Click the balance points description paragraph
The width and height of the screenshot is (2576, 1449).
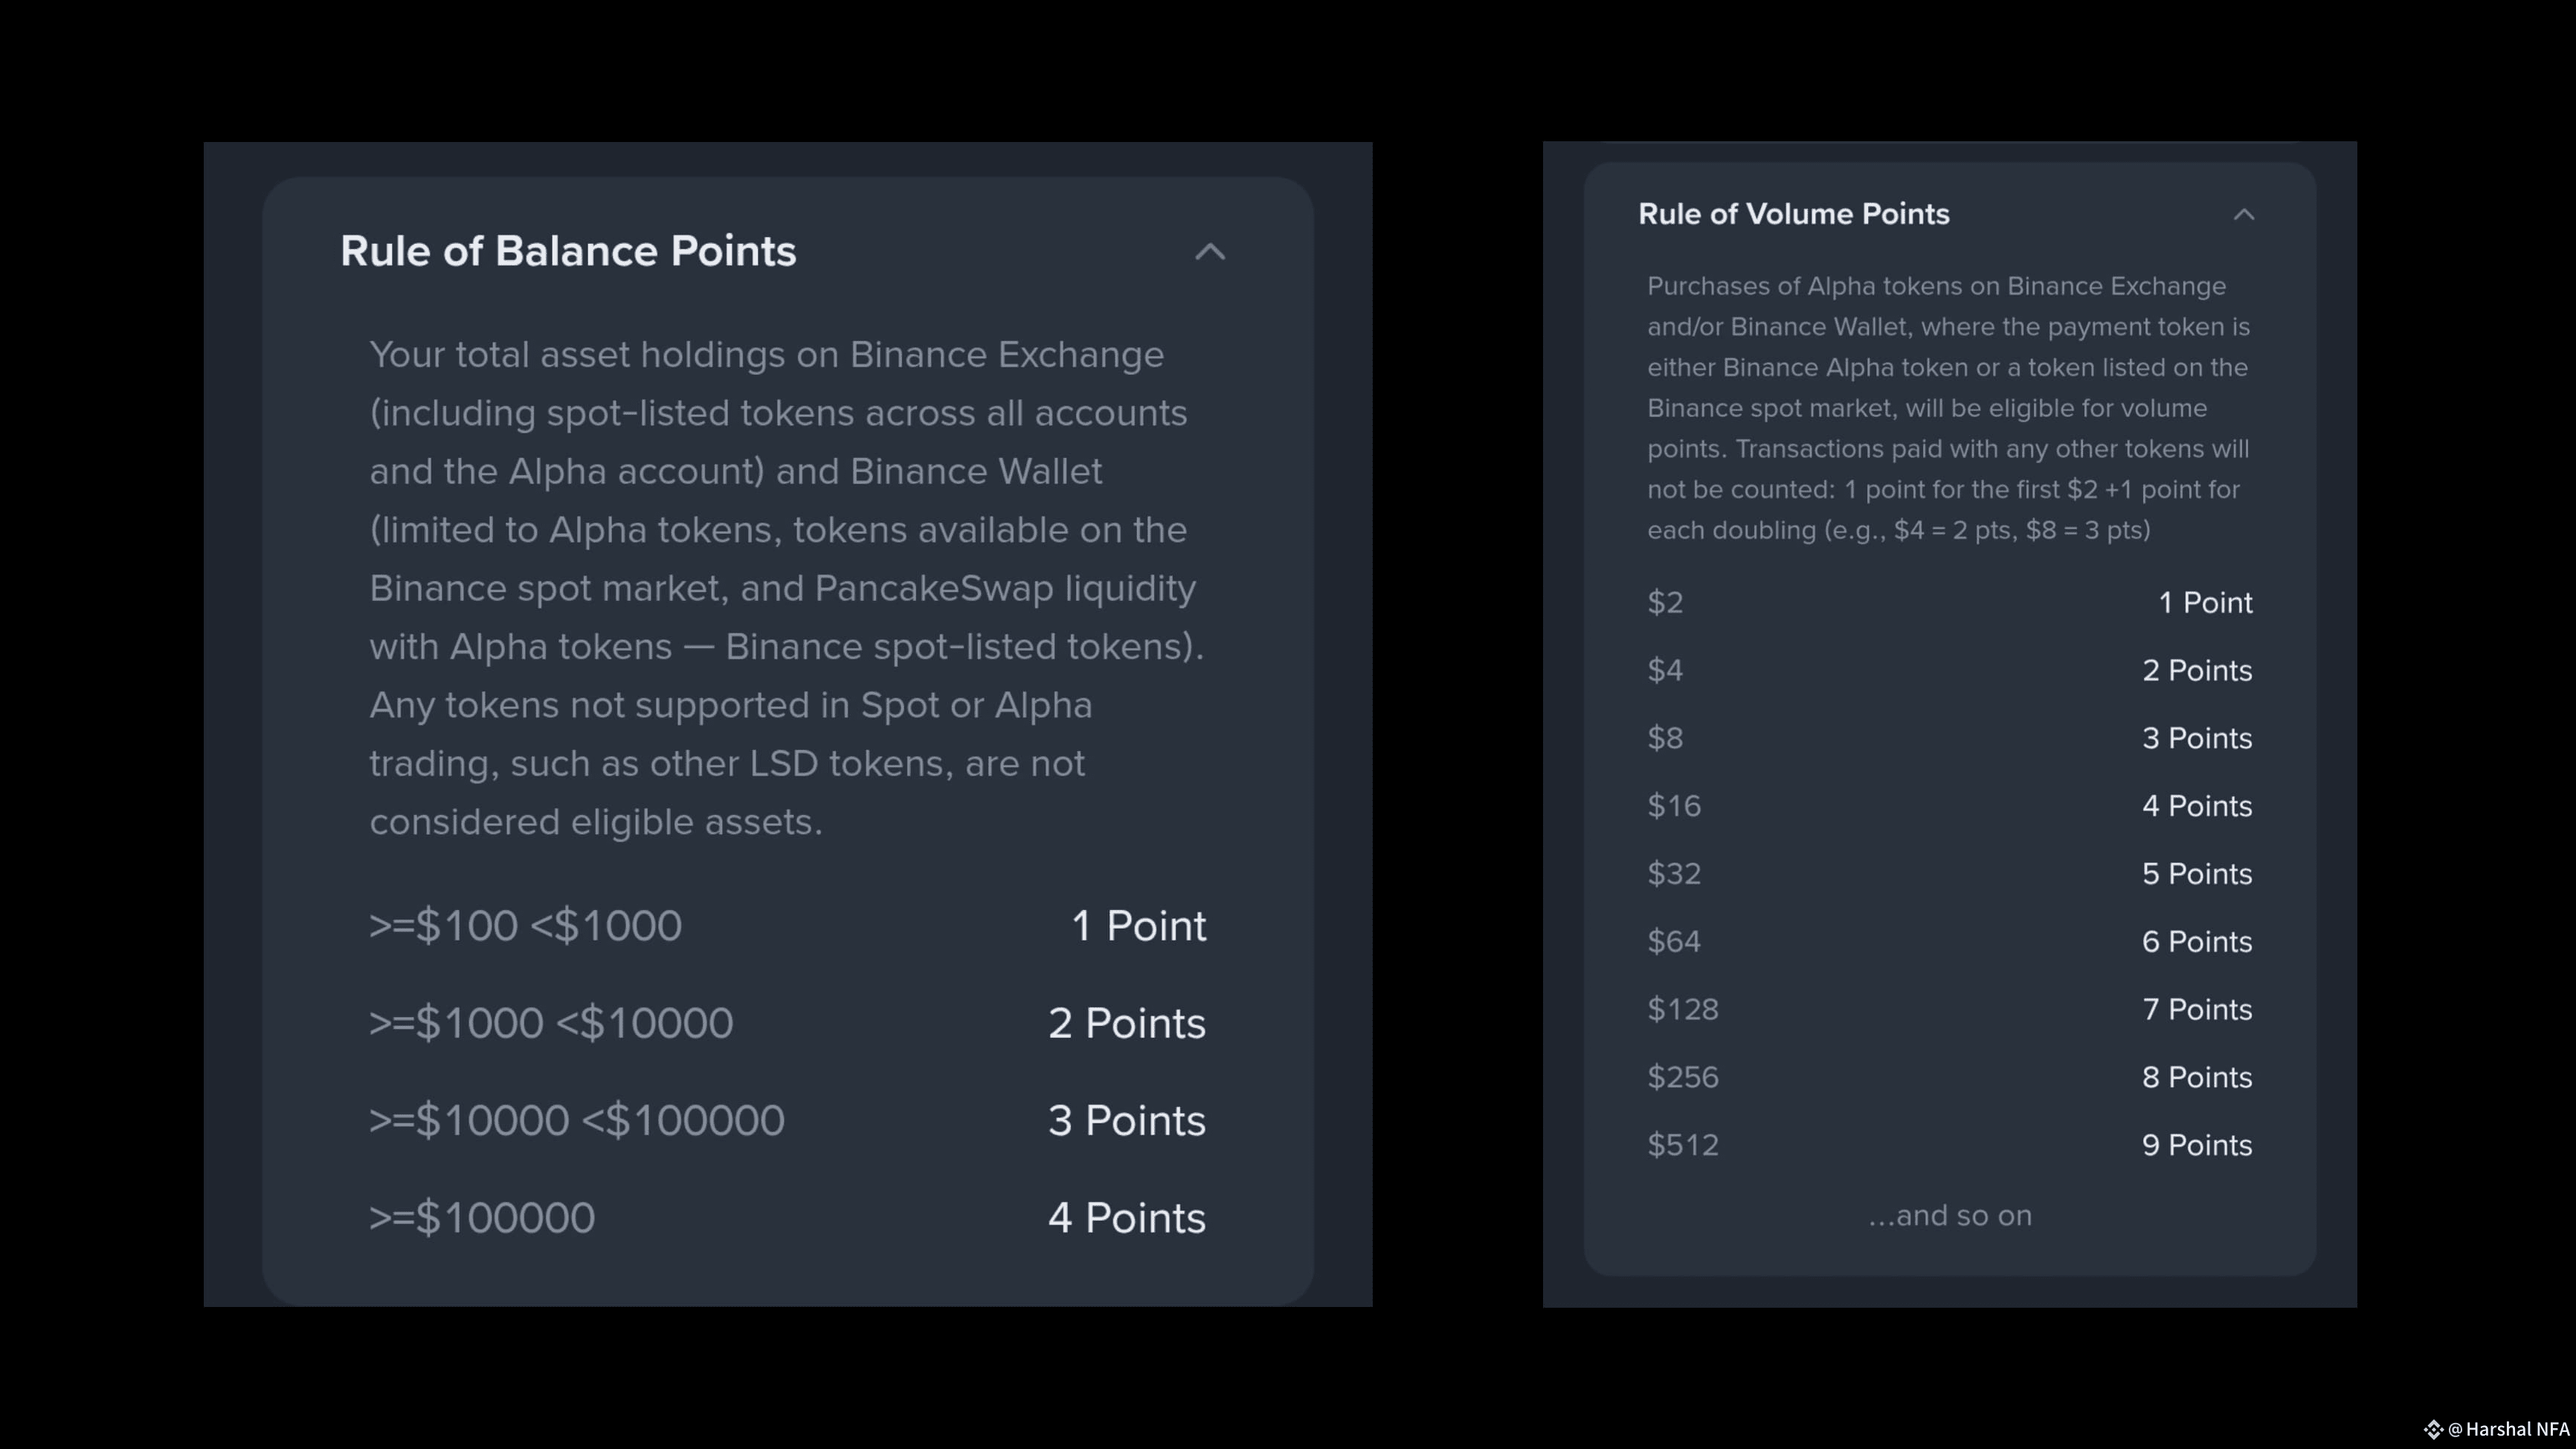[786, 588]
